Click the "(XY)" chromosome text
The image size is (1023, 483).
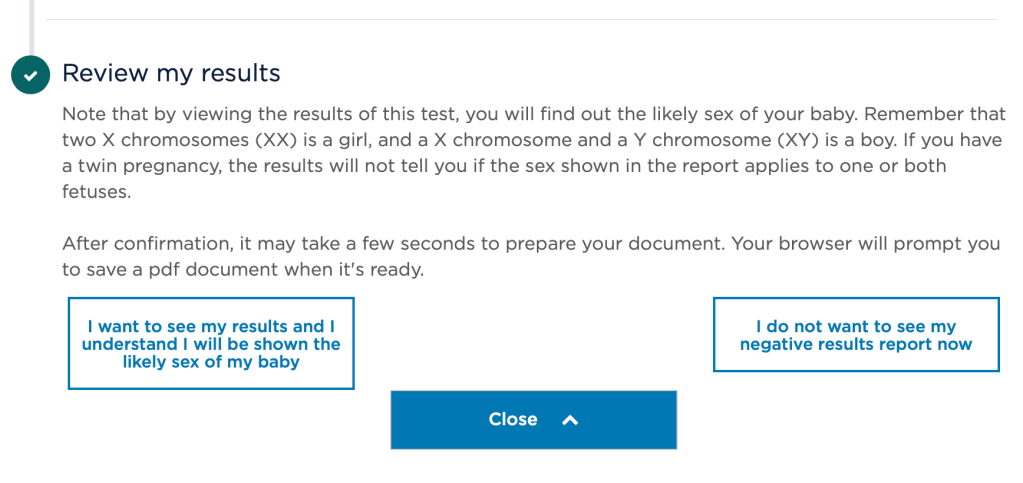(795, 140)
